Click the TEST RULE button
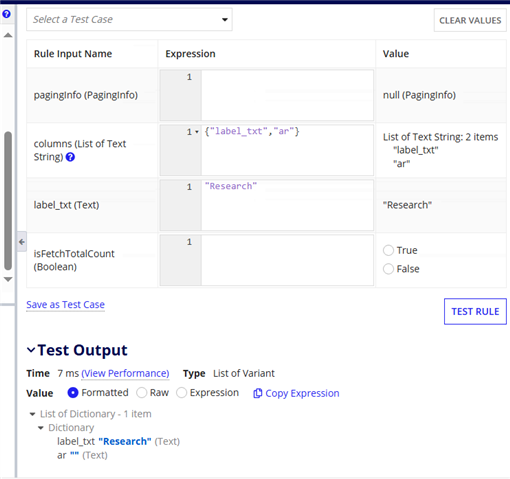This screenshot has height=479, width=510. tap(475, 311)
